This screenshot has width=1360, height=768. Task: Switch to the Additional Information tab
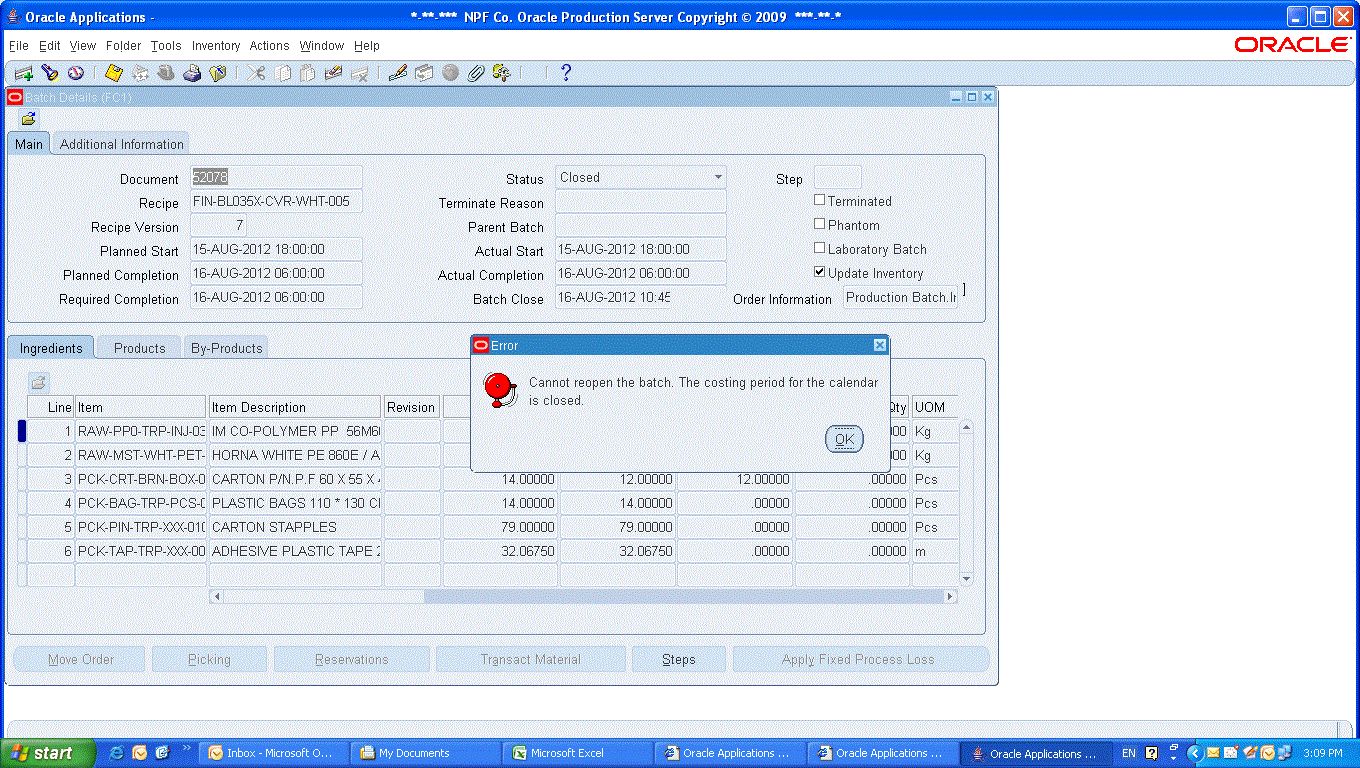122,144
